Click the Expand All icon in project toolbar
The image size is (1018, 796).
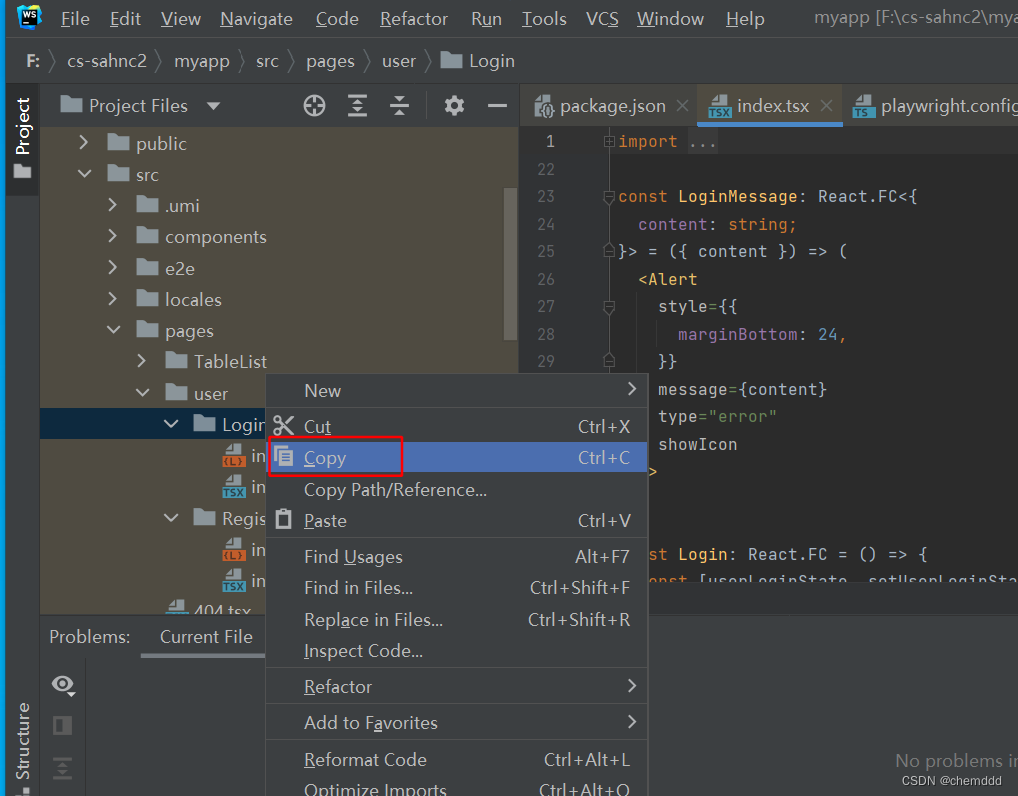click(x=357, y=105)
